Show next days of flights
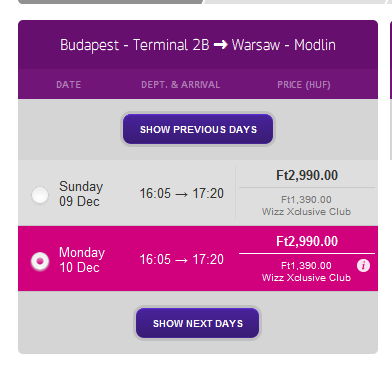 (x=198, y=323)
